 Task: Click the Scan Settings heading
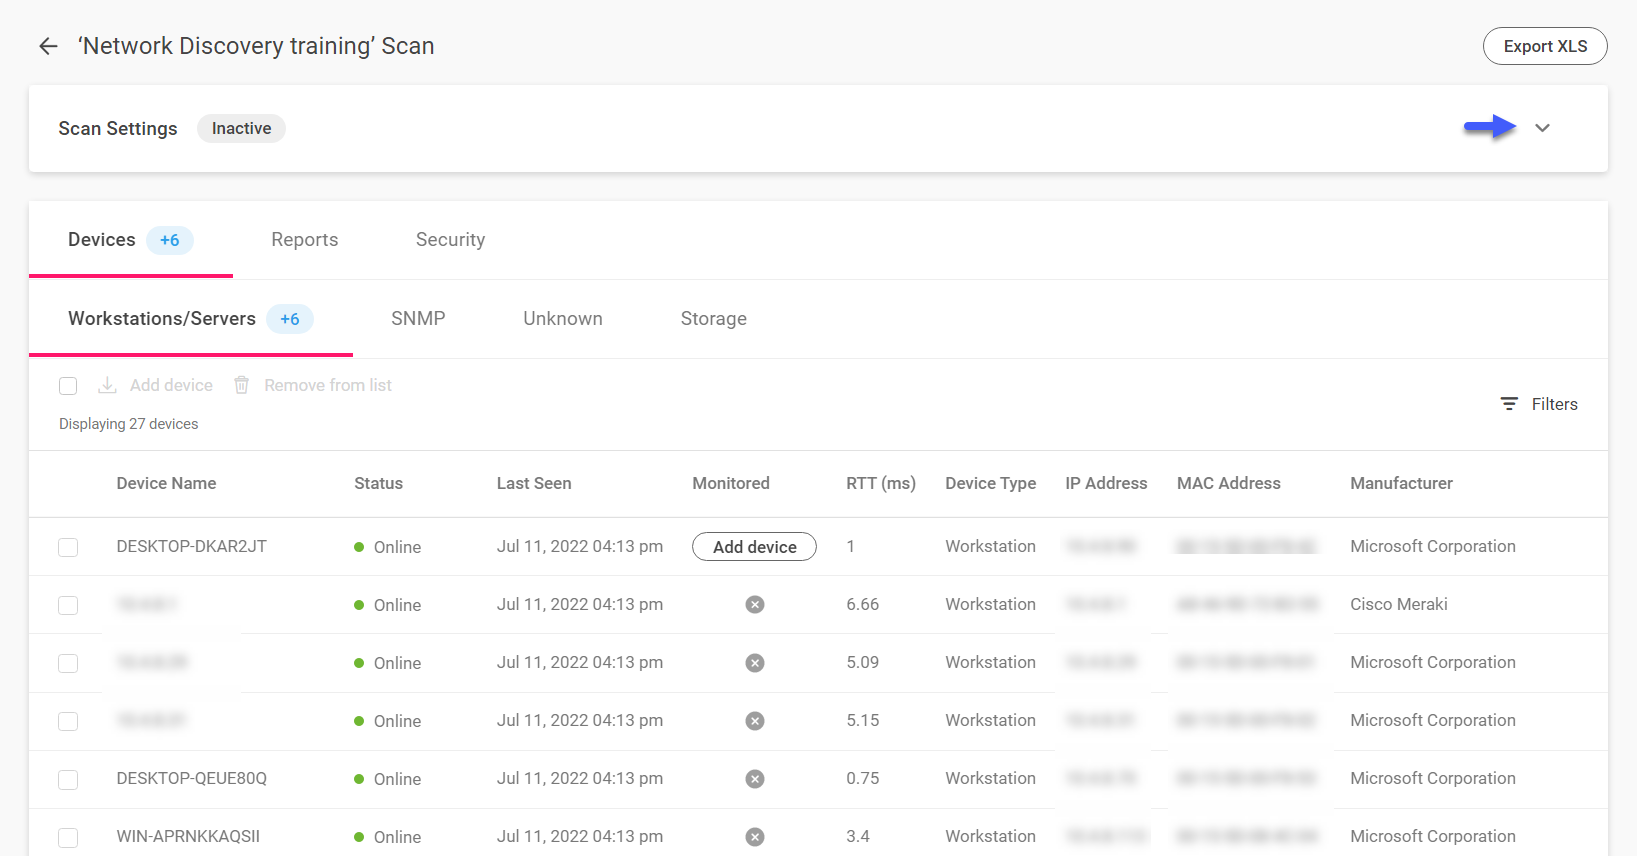[118, 128]
